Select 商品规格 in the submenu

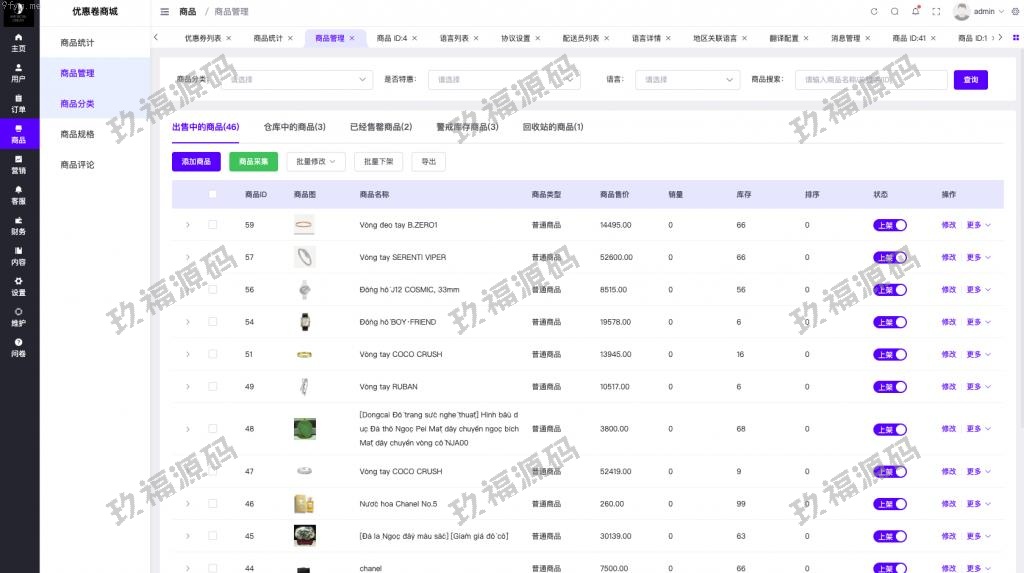(78, 134)
